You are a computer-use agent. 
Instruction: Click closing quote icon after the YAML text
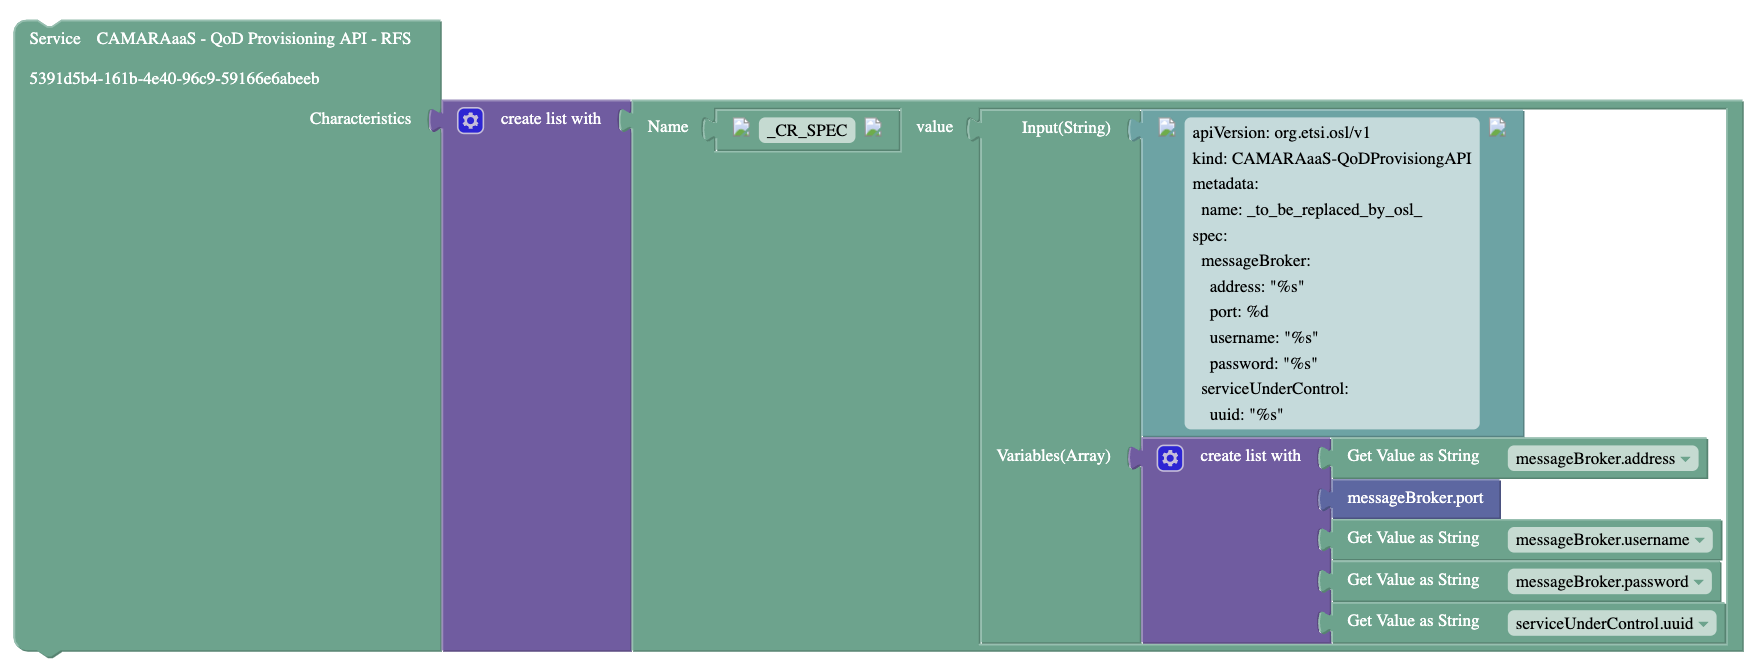[x=1497, y=127]
